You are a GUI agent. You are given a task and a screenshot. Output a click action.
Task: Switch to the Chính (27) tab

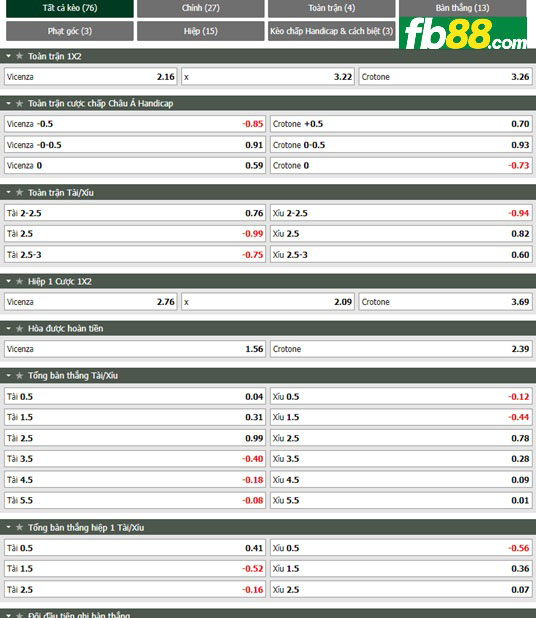pyautogui.click(x=201, y=8)
